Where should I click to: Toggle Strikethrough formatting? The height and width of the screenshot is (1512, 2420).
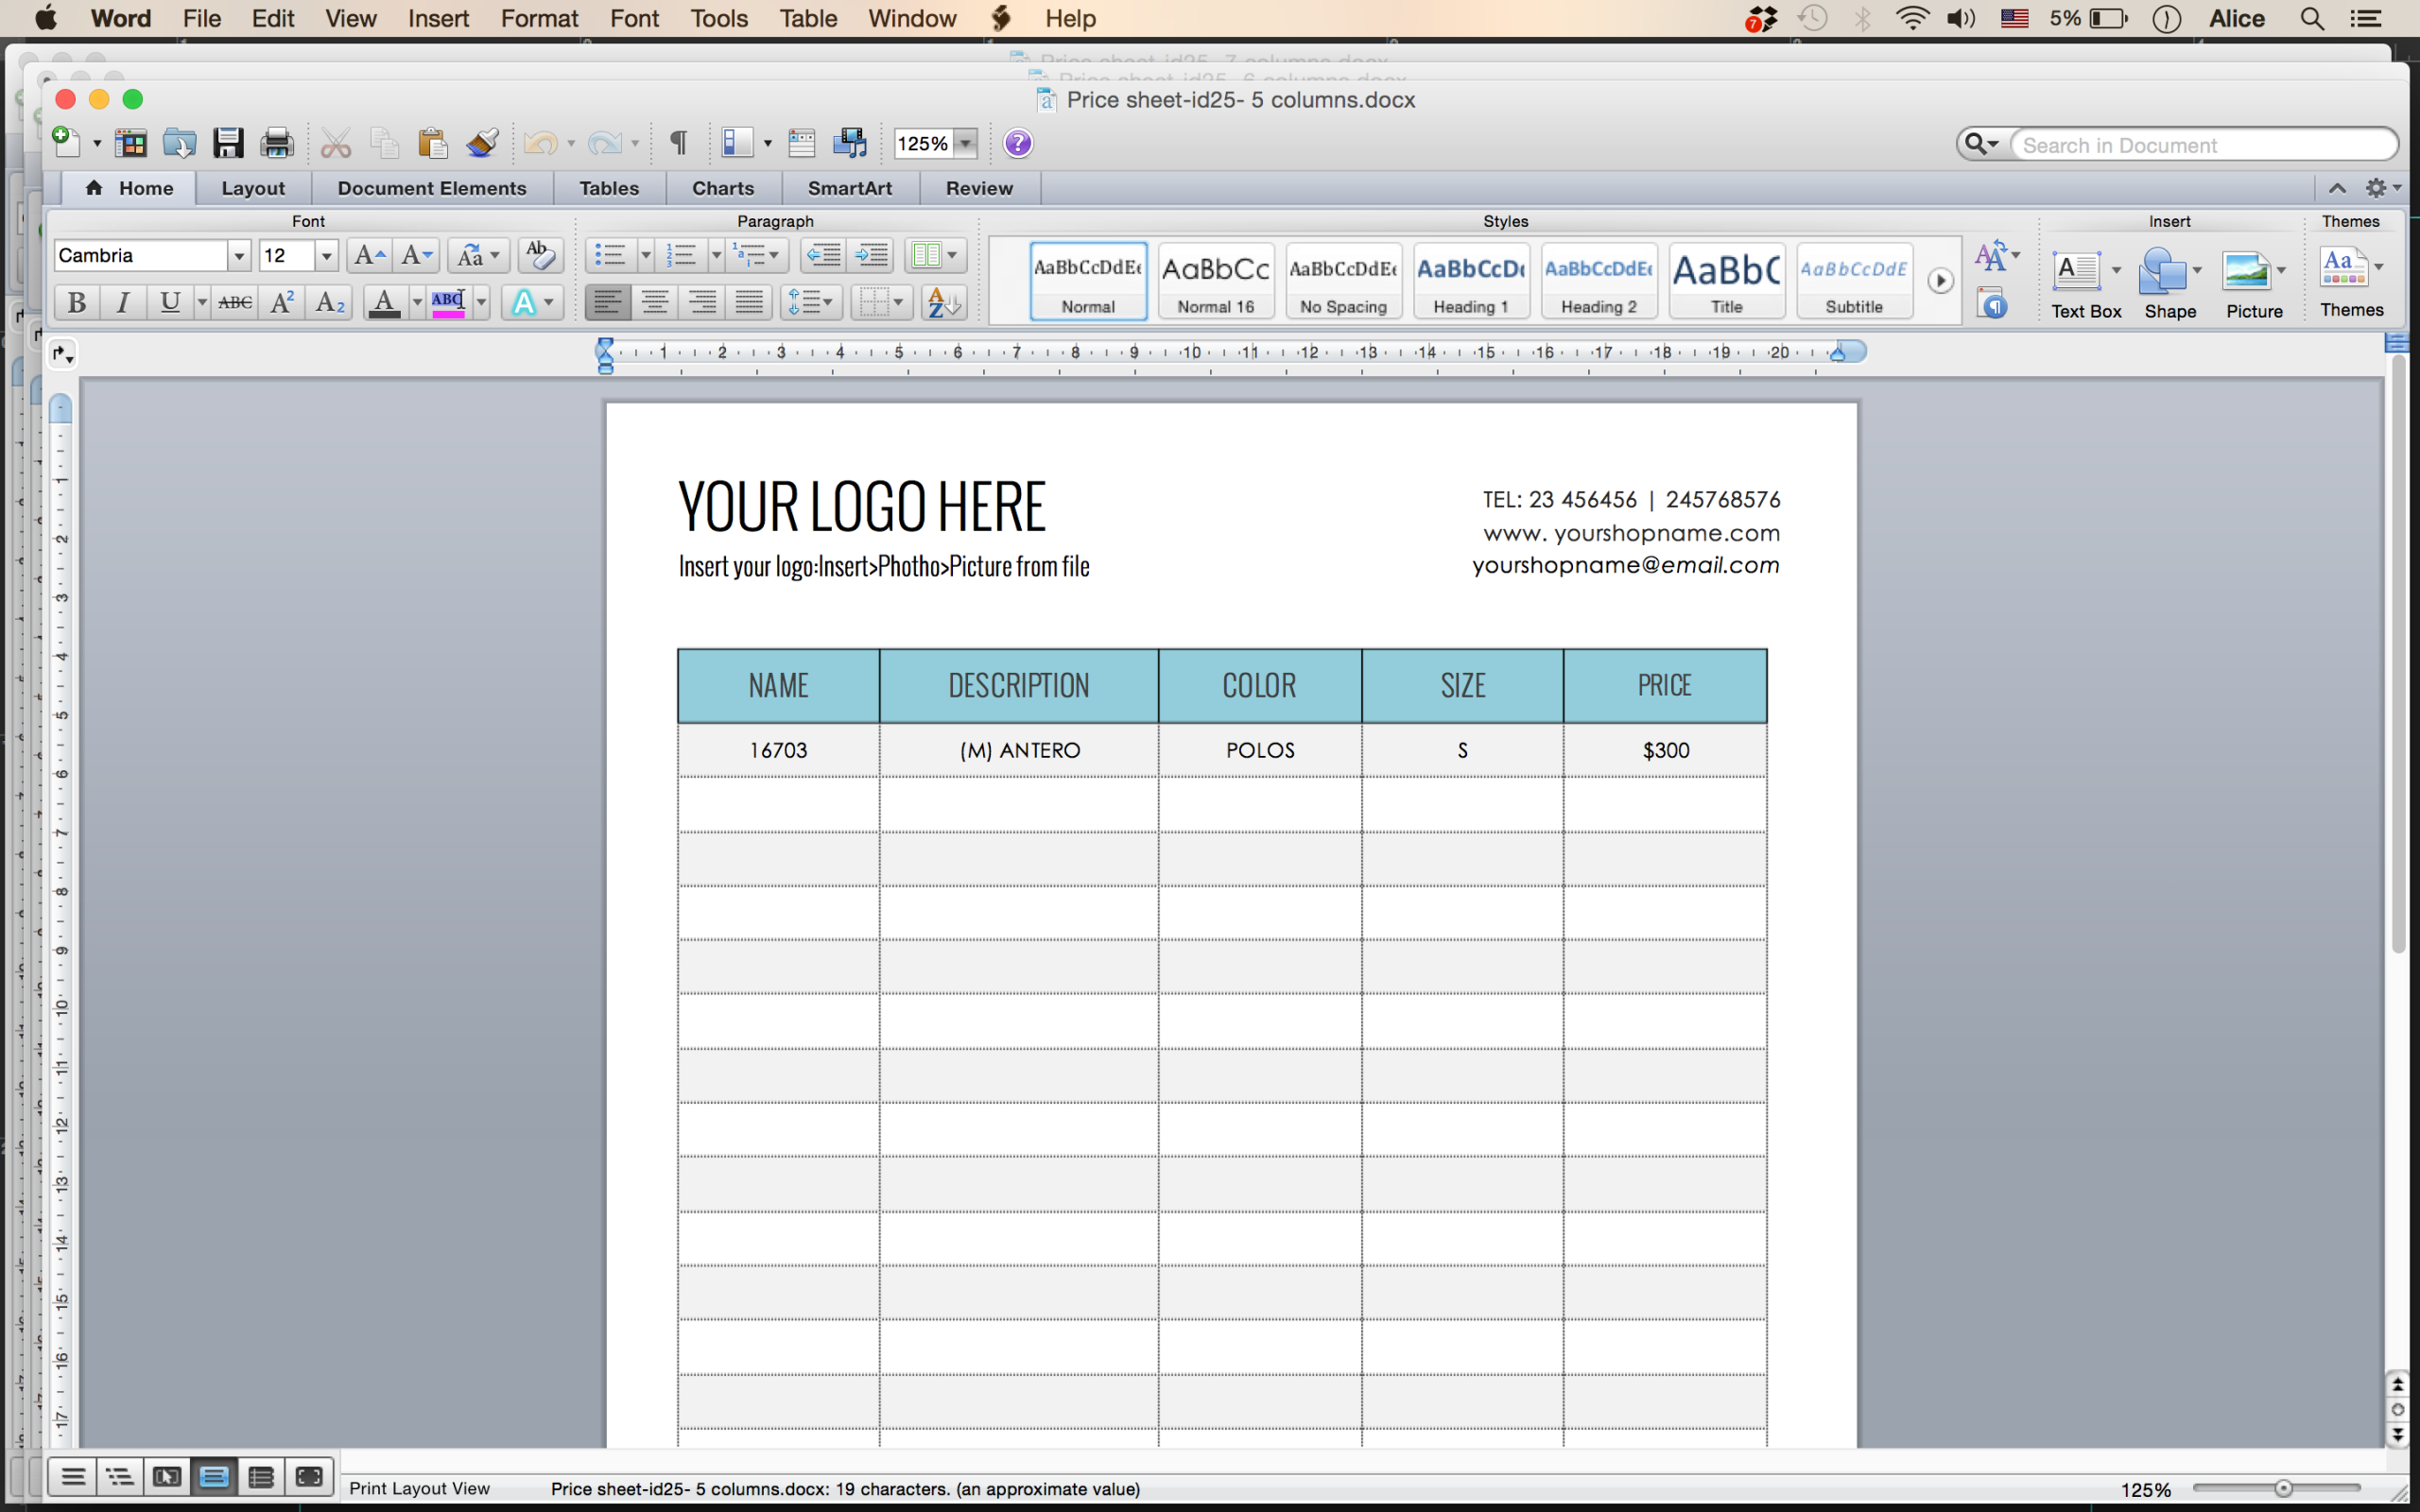[x=235, y=302]
